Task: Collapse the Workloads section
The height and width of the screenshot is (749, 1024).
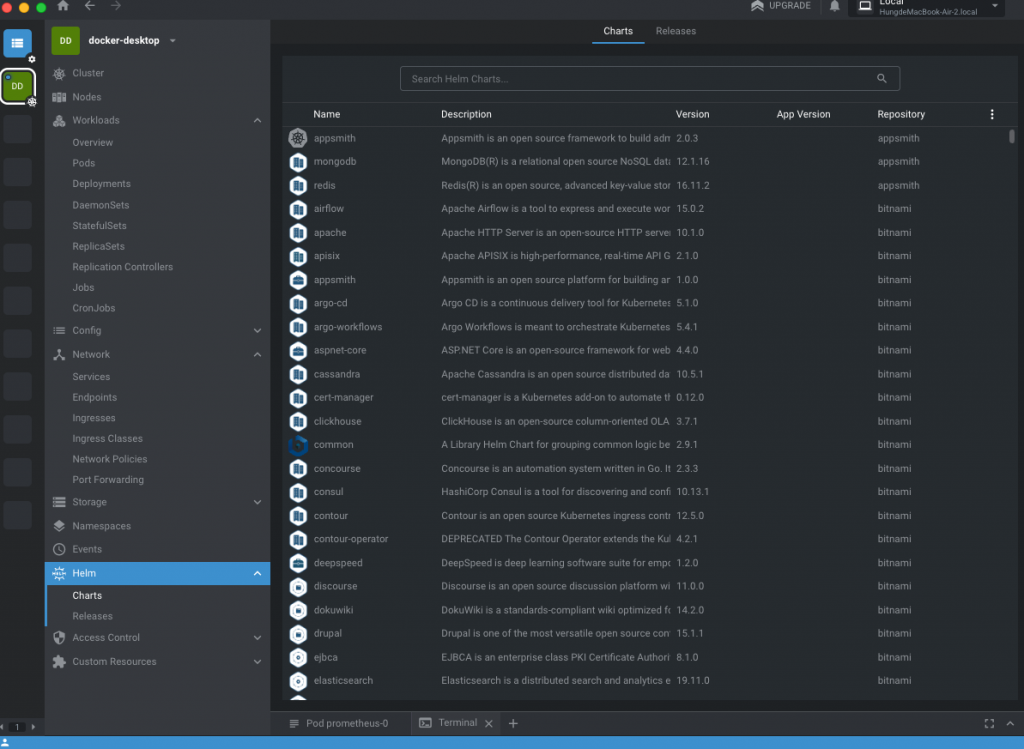Action: [x=257, y=120]
